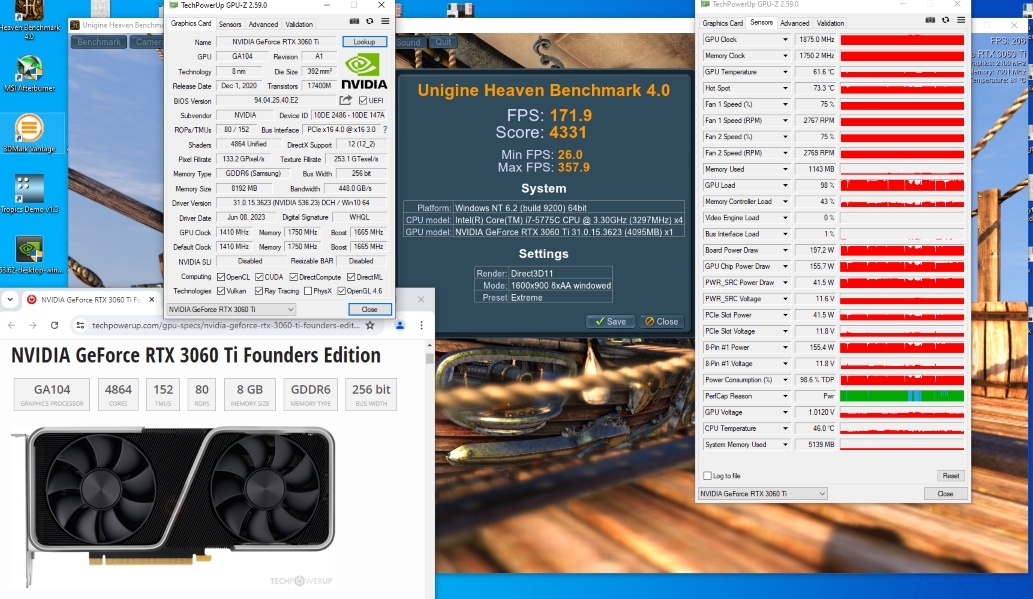1033x599 pixels.
Task: Open GPU selector dropdown in Sensors window
Action: tap(762, 493)
